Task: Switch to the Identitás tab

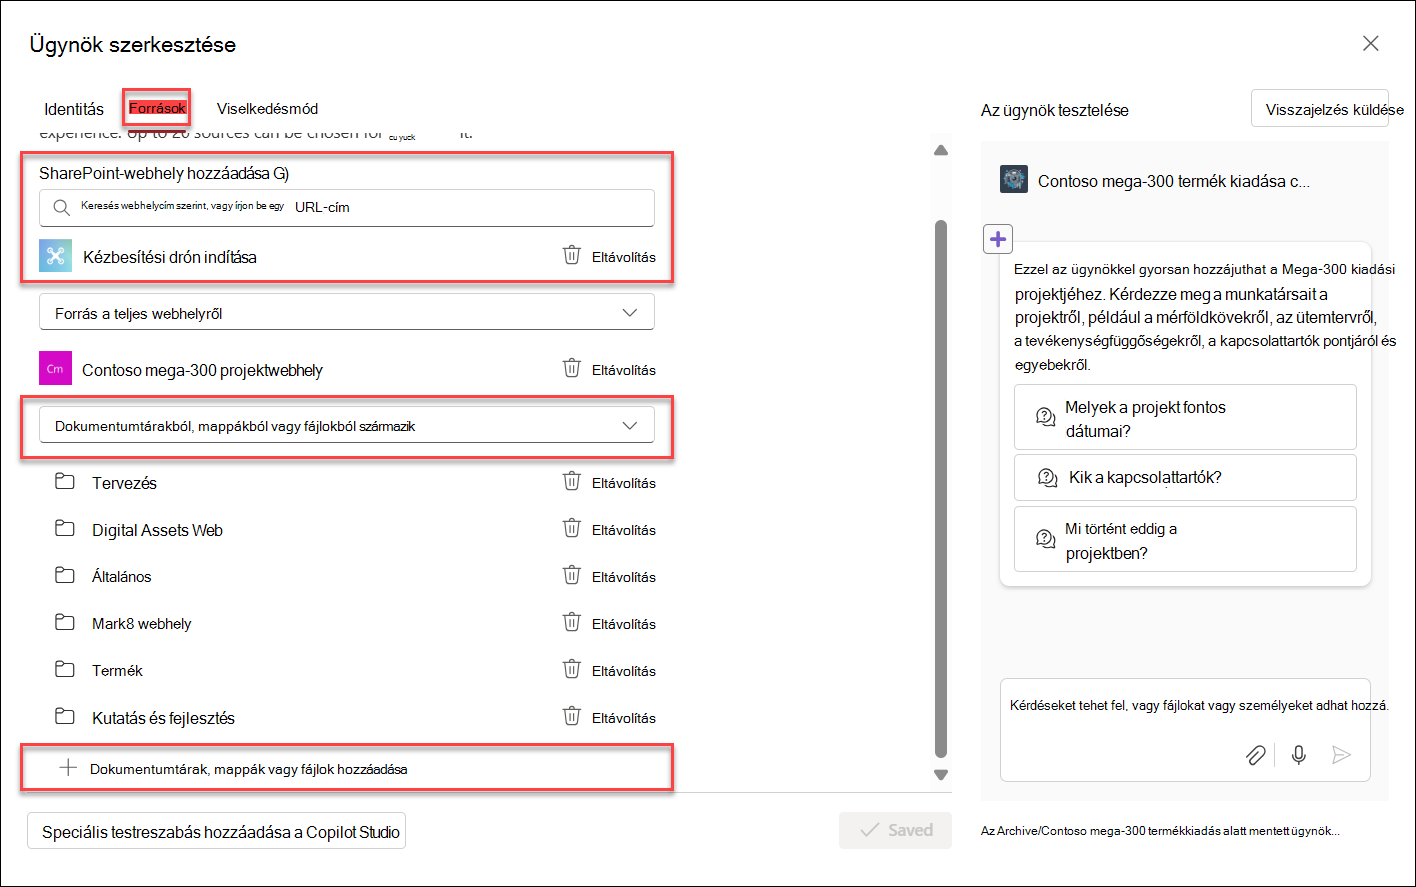Action: [x=74, y=109]
